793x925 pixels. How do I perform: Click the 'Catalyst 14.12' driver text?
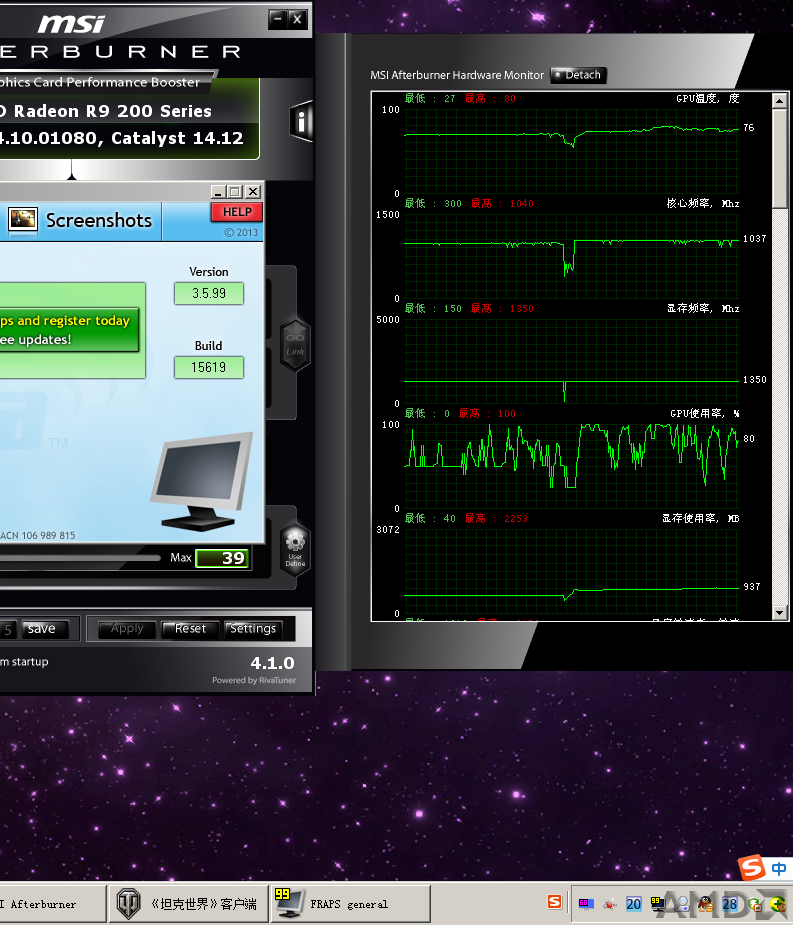pos(177,138)
